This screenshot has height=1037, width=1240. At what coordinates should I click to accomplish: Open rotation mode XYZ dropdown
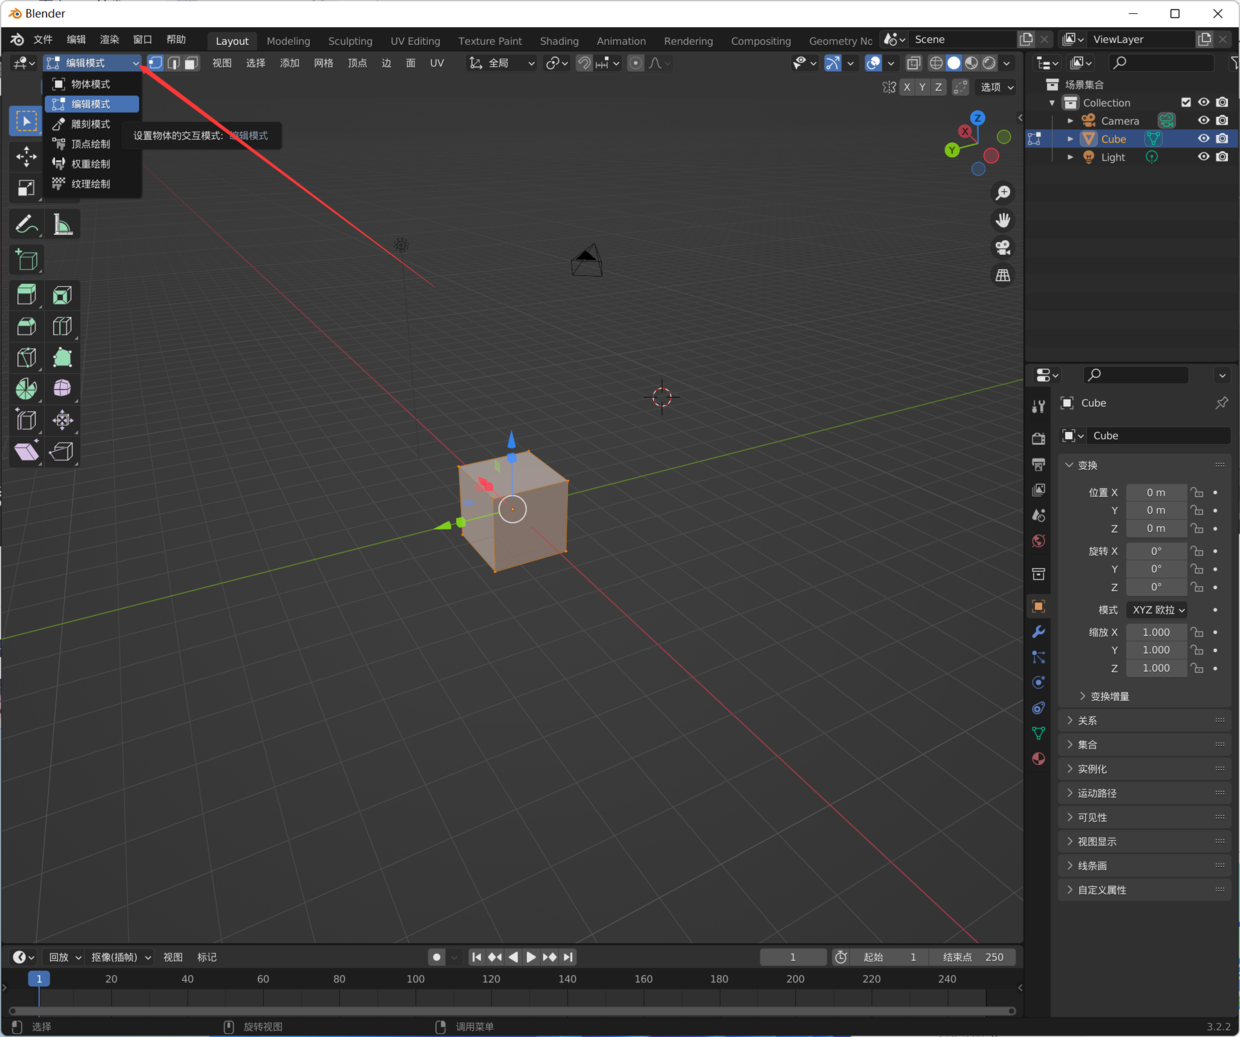1158,610
